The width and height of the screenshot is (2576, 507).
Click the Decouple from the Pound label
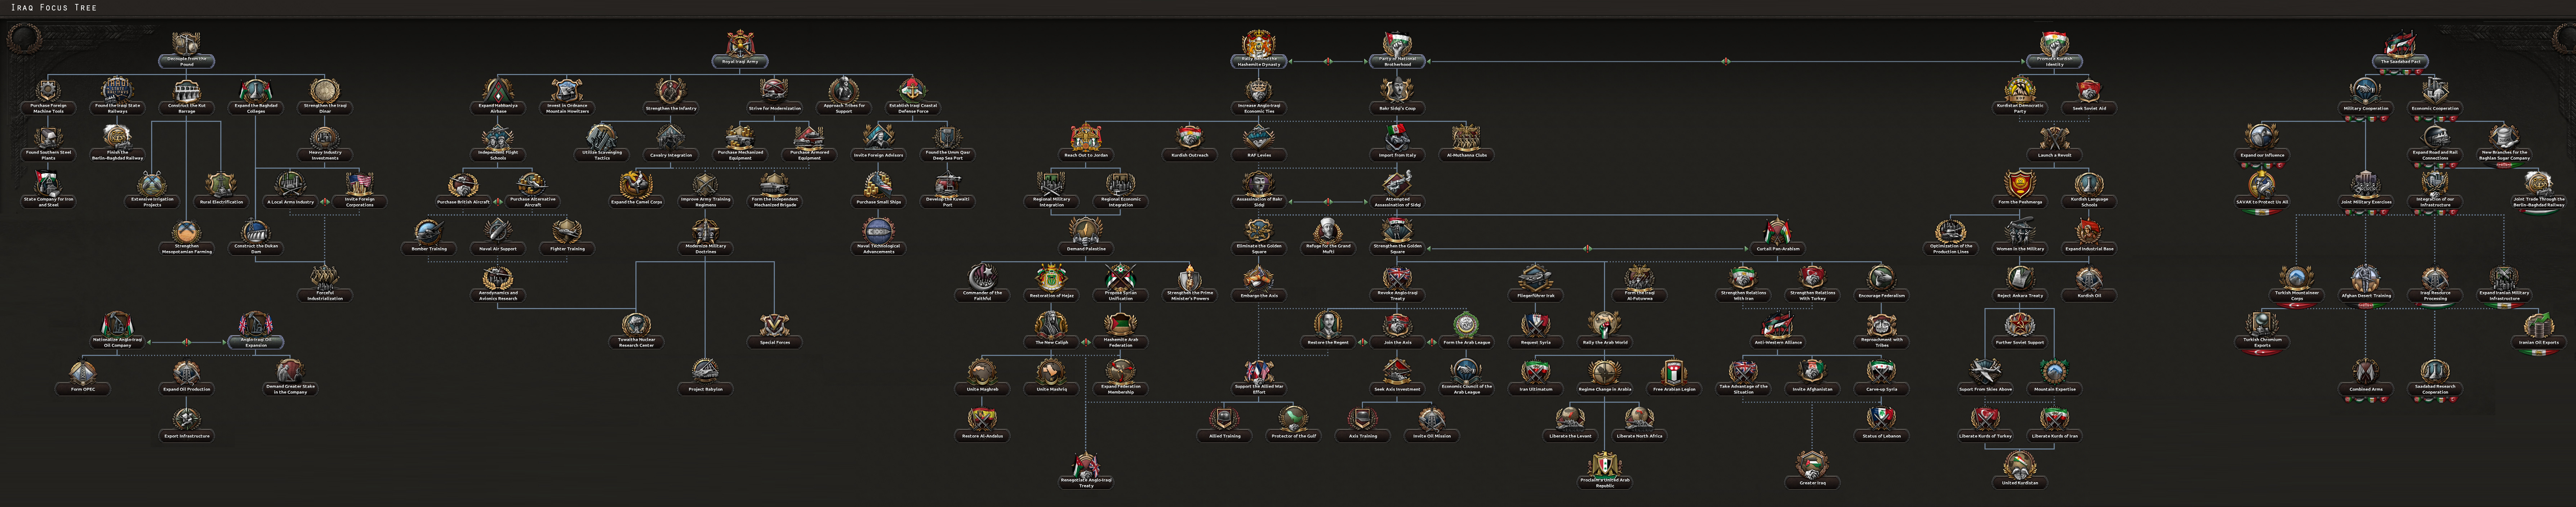click(x=187, y=62)
